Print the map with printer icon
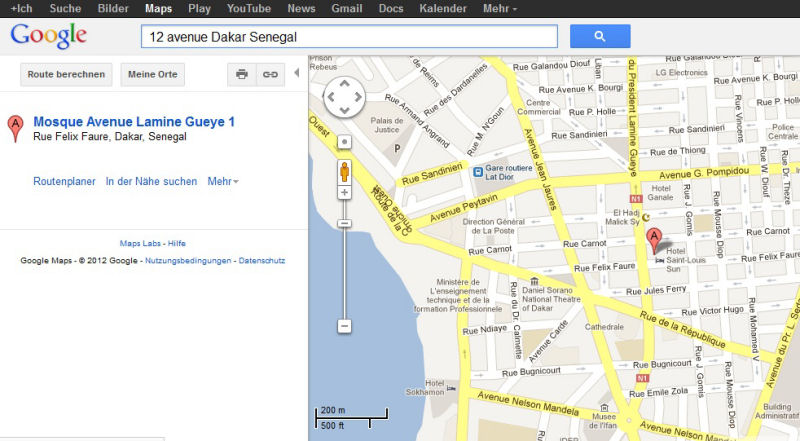Screen dimensions: 800x441 click(242, 75)
